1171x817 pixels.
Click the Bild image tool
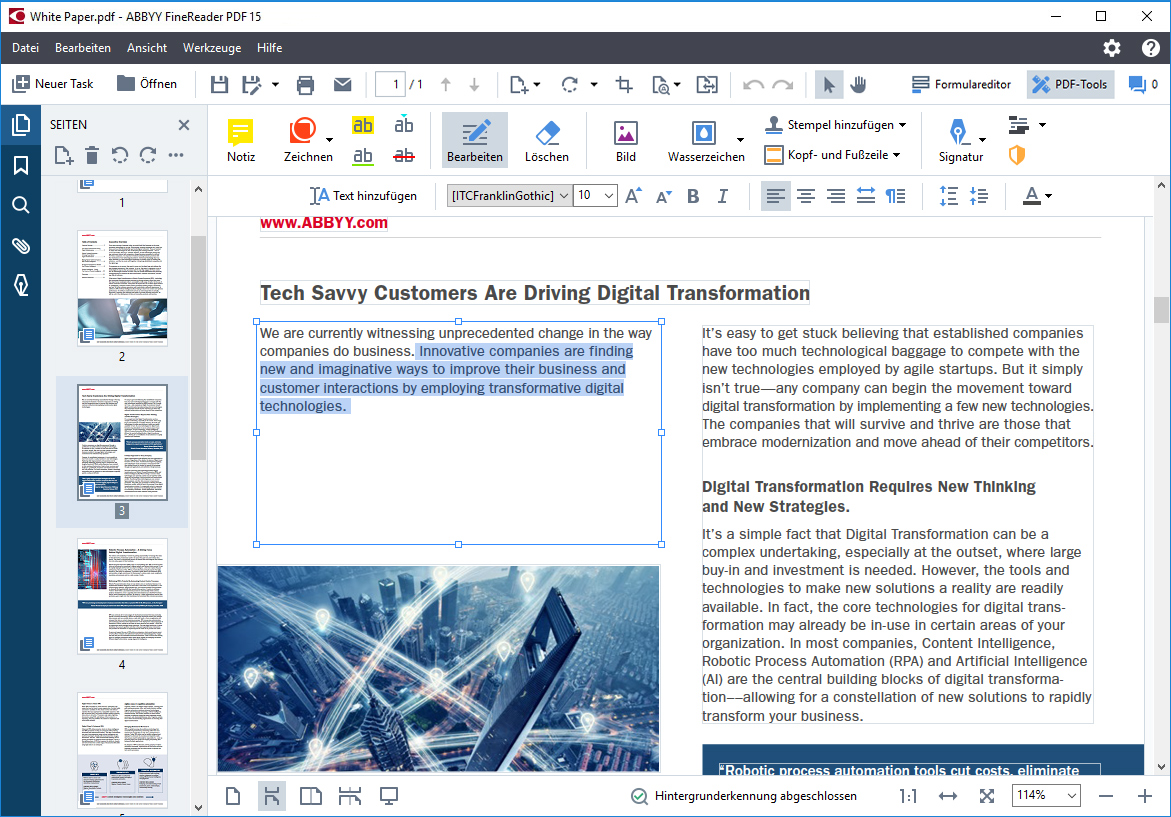coord(626,140)
